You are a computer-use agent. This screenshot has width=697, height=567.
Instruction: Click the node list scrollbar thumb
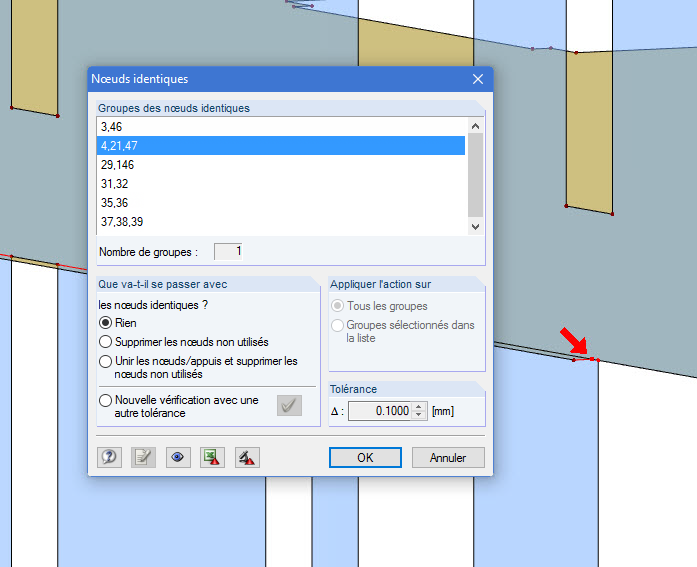pyautogui.click(x=475, y=175)
